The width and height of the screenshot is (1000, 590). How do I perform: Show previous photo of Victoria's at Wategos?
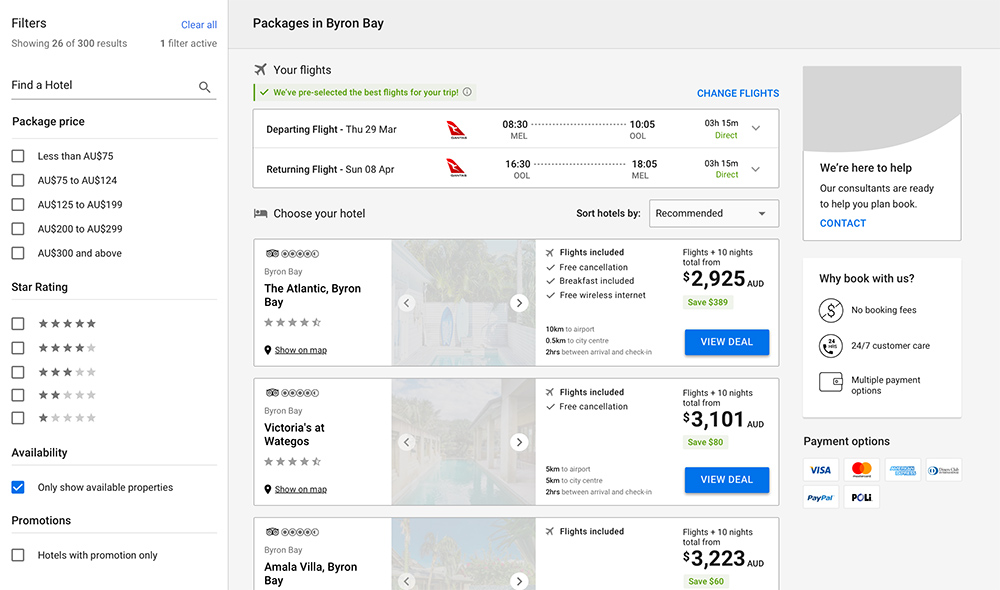(407, 442)
